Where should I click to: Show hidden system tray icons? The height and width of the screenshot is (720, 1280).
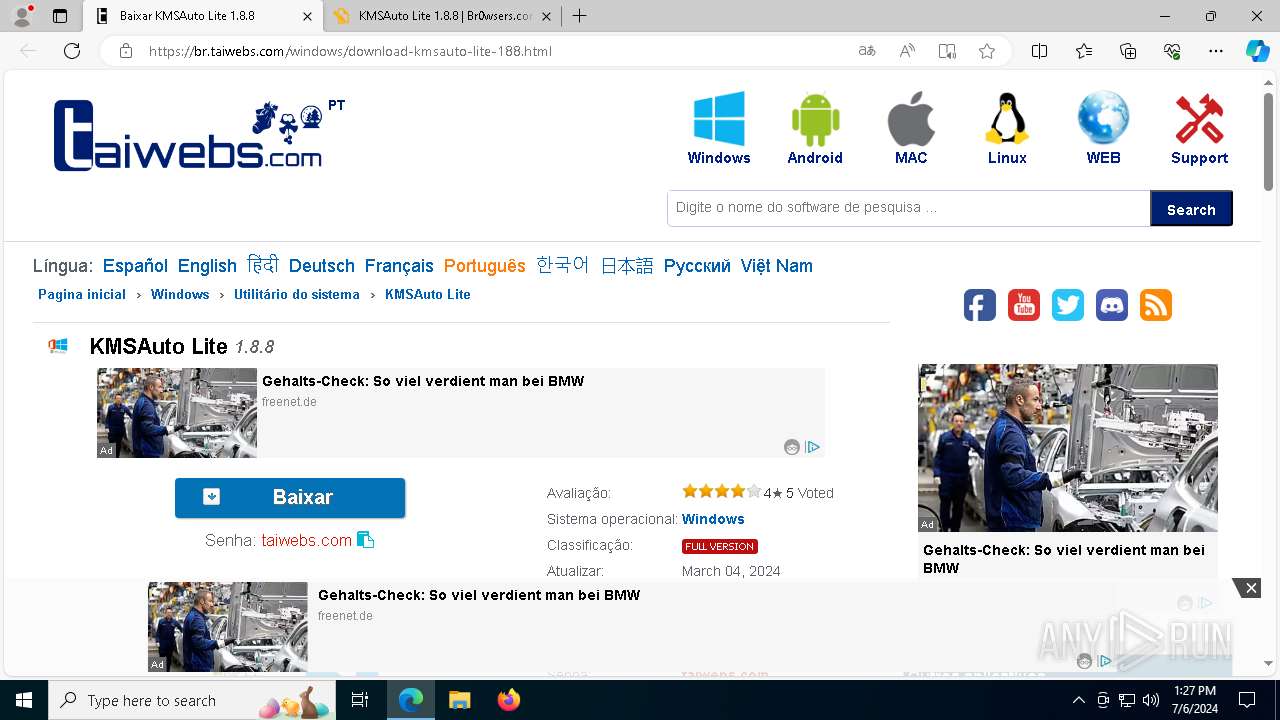click(x=1078, y=700)
